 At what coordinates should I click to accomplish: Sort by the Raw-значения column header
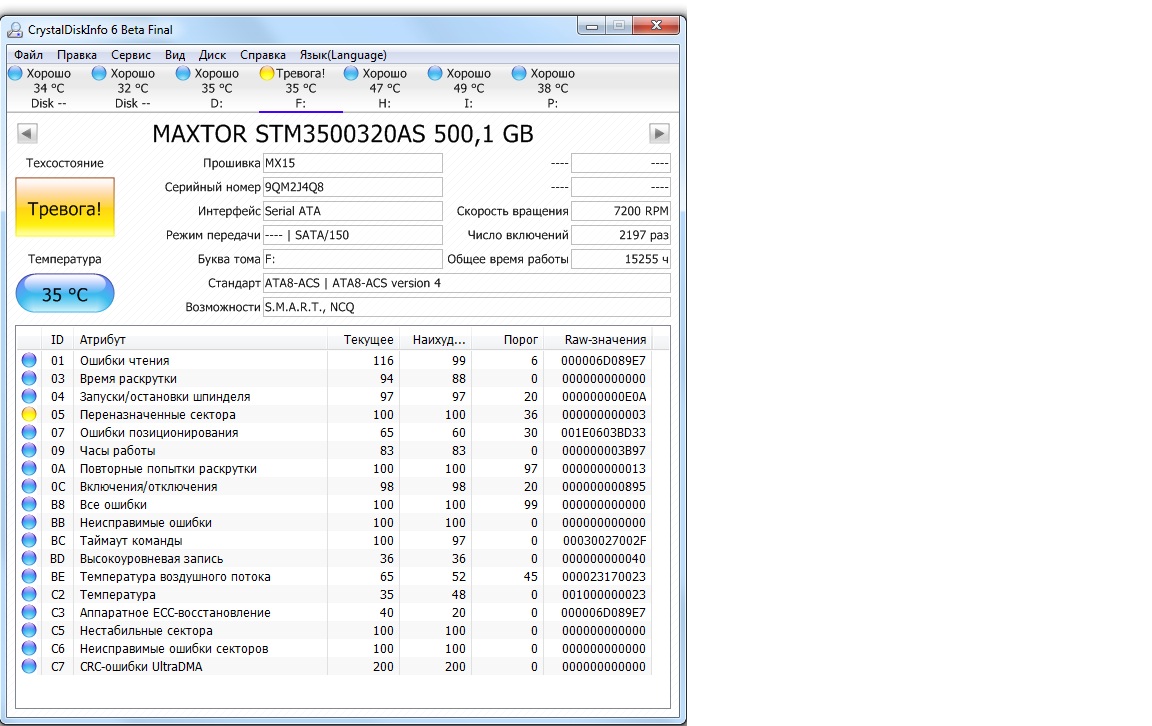pyautogui.click(x=597, y=339)
